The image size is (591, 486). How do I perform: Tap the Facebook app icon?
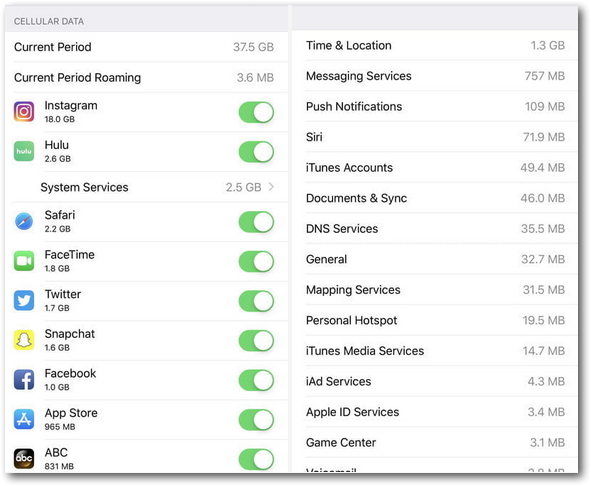click(x=24, y=380)
